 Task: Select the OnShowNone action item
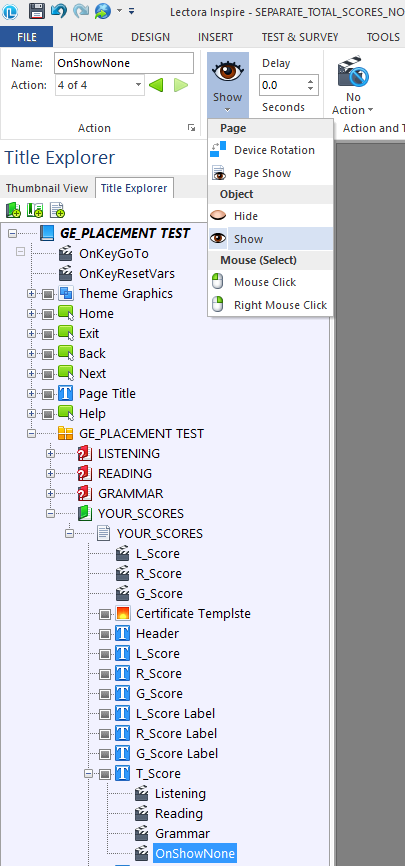195,853
